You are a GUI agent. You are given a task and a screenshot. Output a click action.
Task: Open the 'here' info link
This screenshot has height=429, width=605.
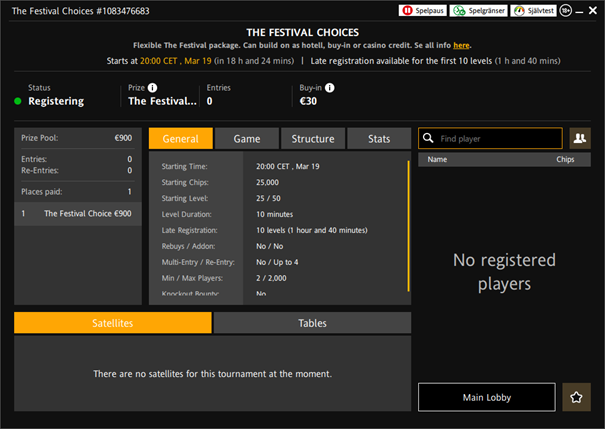[x=461, y=45]
